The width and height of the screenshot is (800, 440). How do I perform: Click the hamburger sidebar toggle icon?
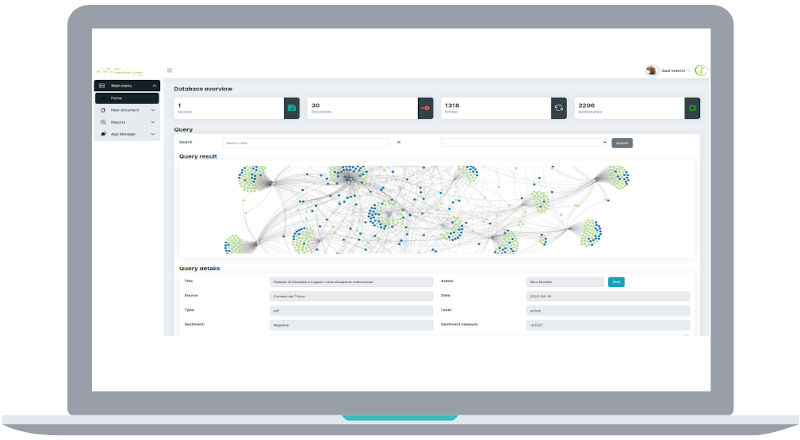pyautogui.click(x=169, y=70)
